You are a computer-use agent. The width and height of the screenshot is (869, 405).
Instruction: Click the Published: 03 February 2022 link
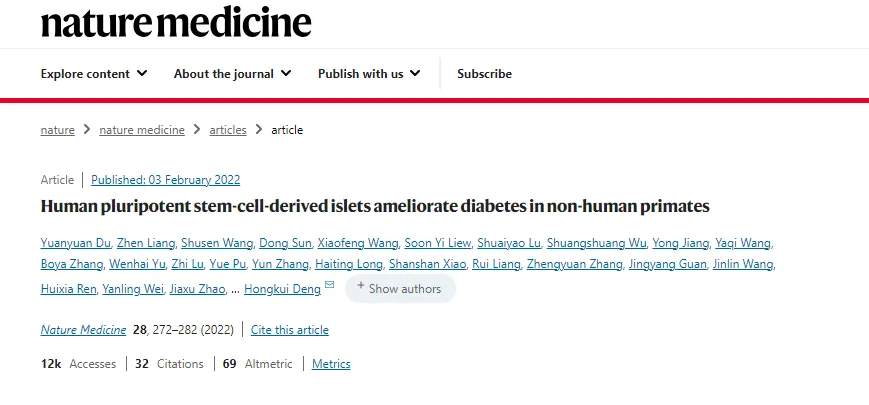165,180
